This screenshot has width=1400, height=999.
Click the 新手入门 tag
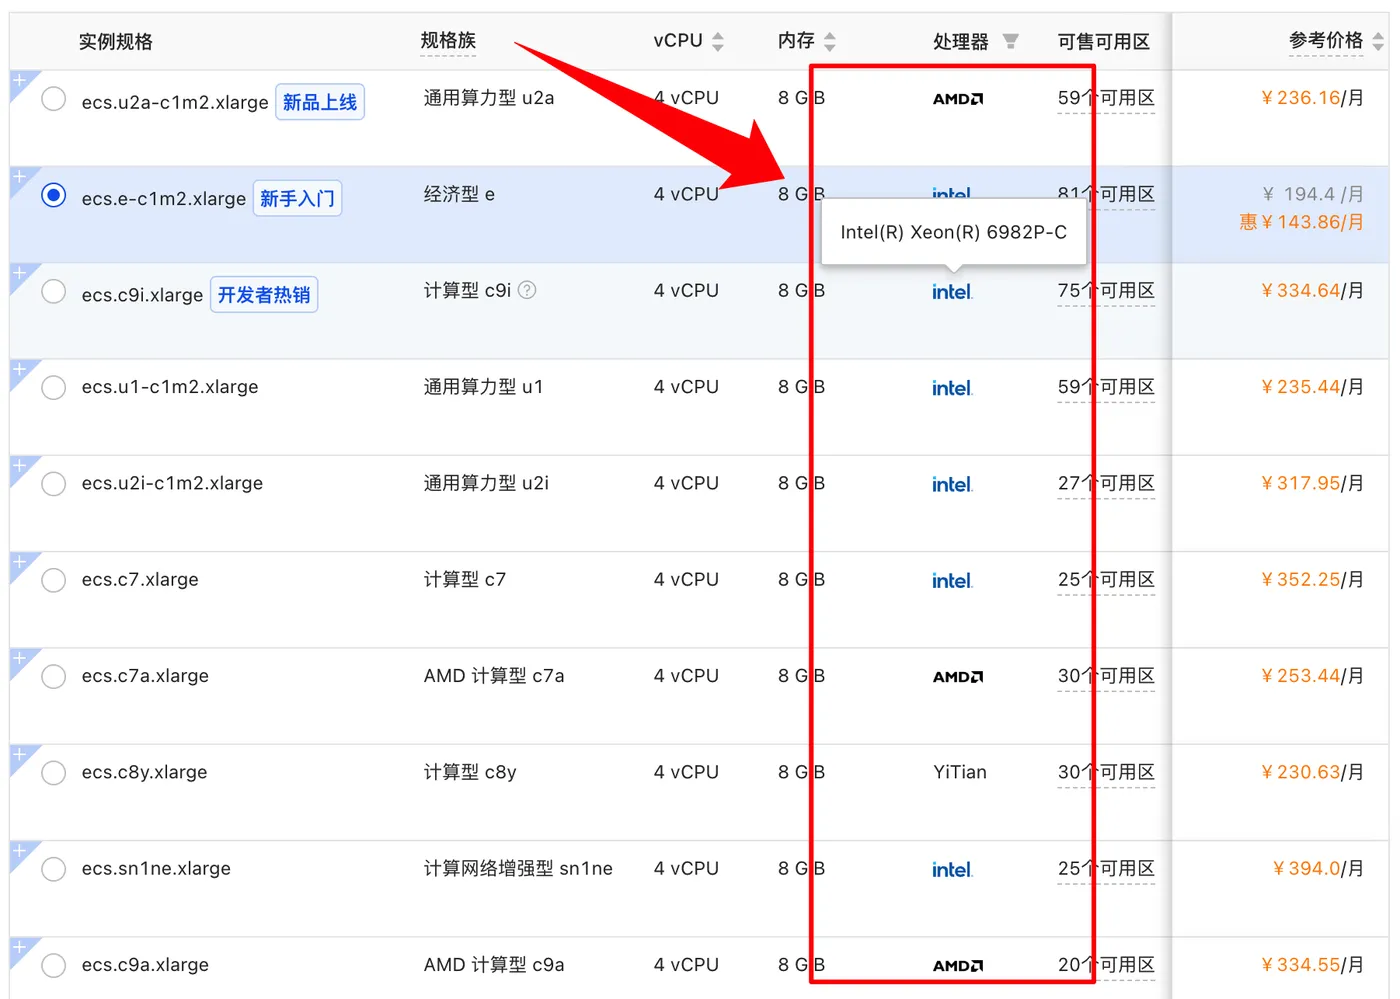pyautogui.click(x=297, y=198)
